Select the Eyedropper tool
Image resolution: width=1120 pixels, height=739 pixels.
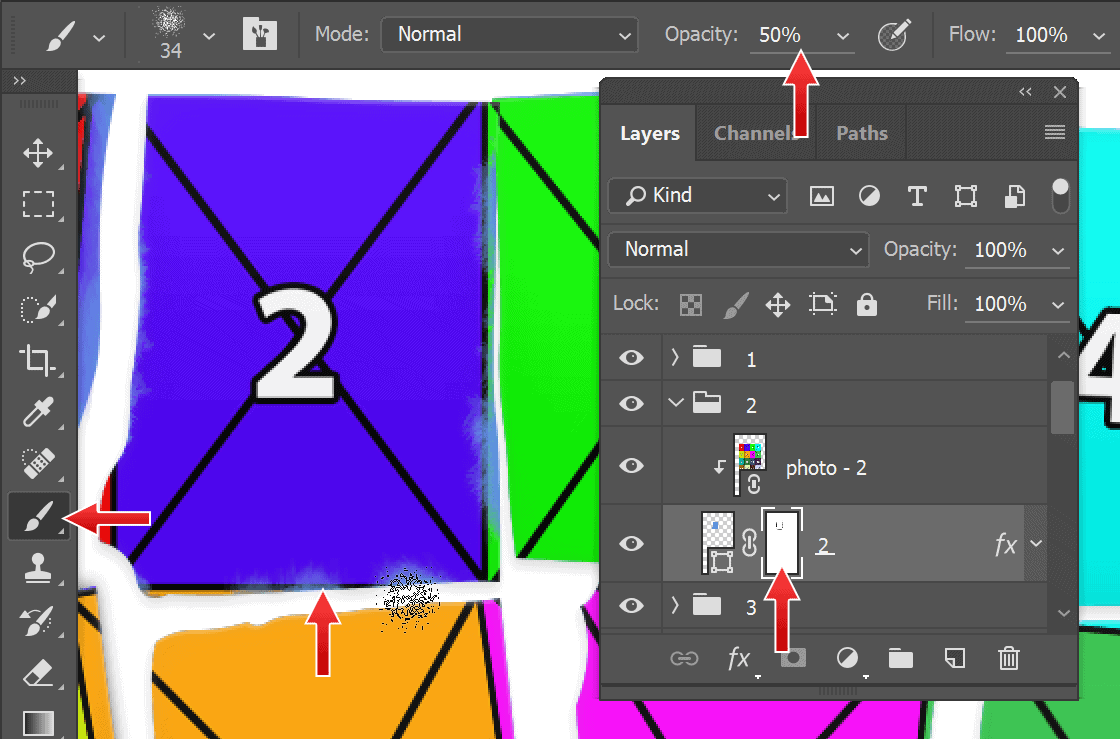click(38, 413)
